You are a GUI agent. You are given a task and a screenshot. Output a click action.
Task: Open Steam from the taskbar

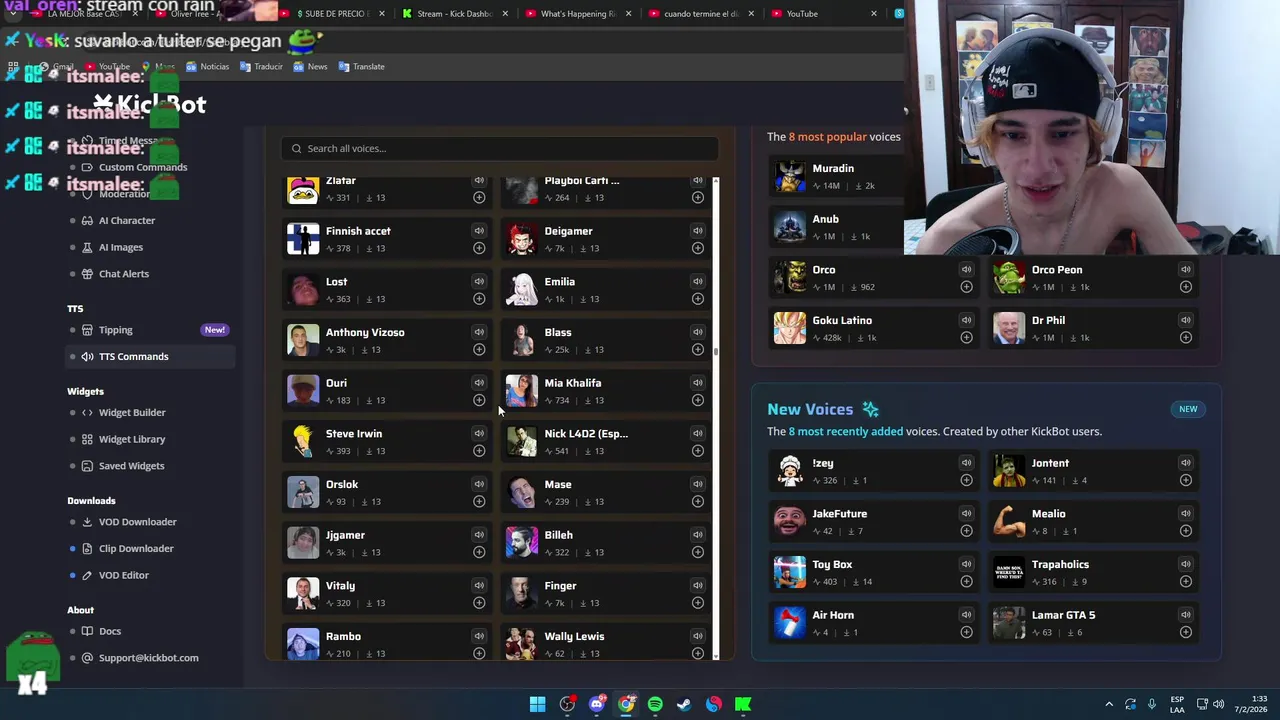click(684, 704)
